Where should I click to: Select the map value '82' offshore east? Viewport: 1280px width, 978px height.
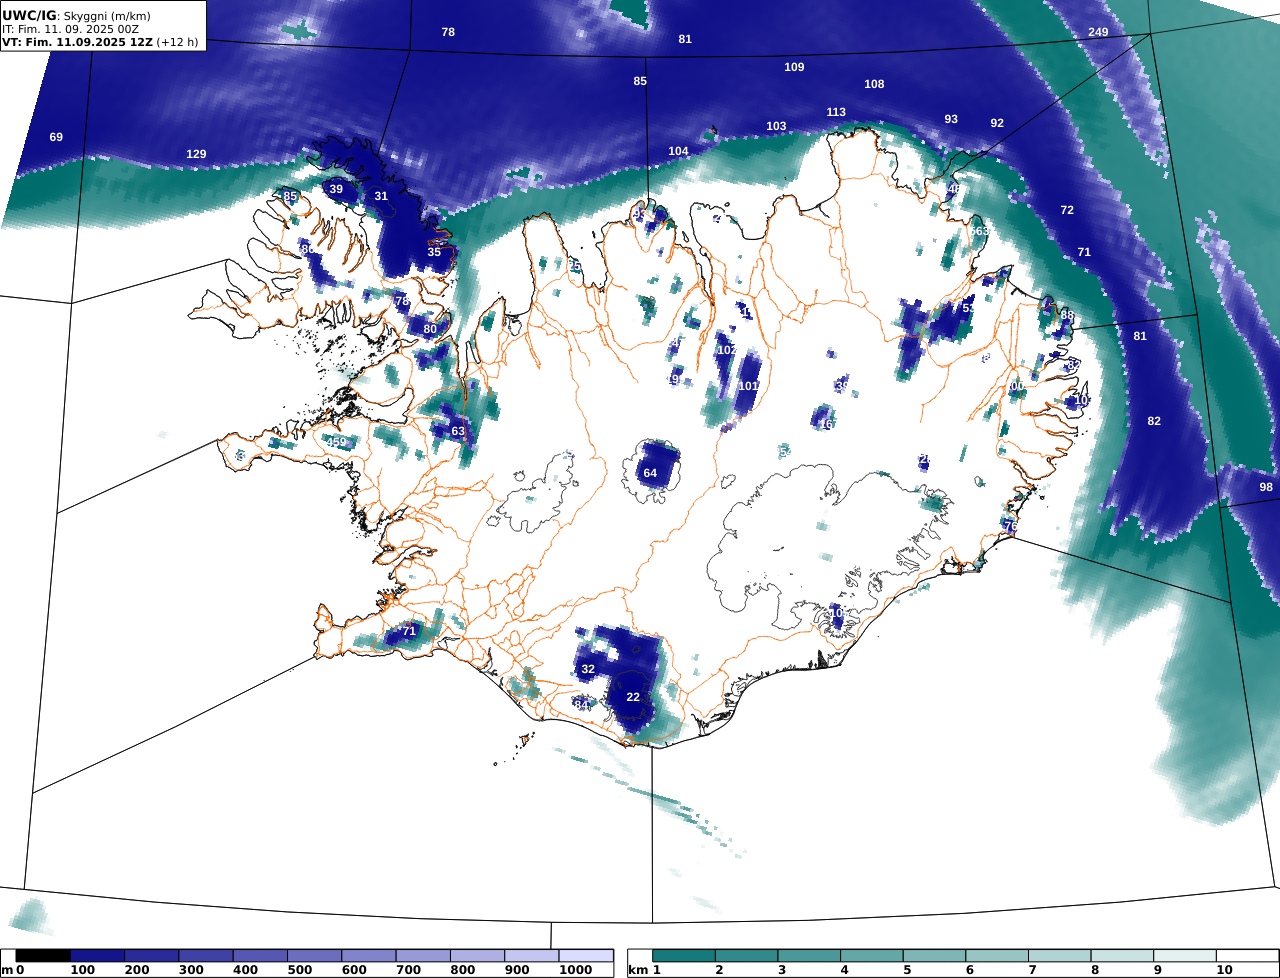click(x=1154, y=421)
